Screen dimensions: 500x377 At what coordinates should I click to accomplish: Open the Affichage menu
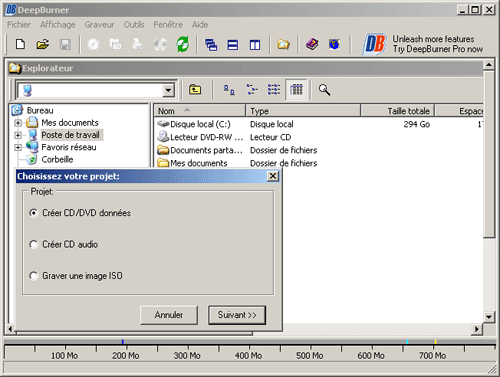pos(58,25)
